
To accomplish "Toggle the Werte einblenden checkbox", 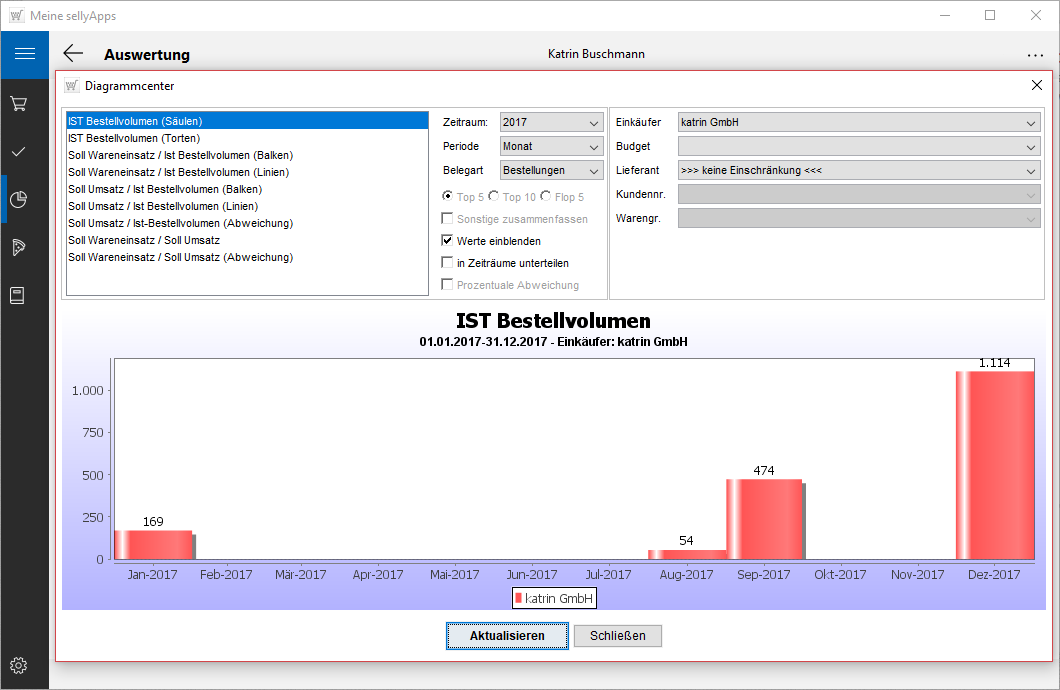I will coord(448,241).
